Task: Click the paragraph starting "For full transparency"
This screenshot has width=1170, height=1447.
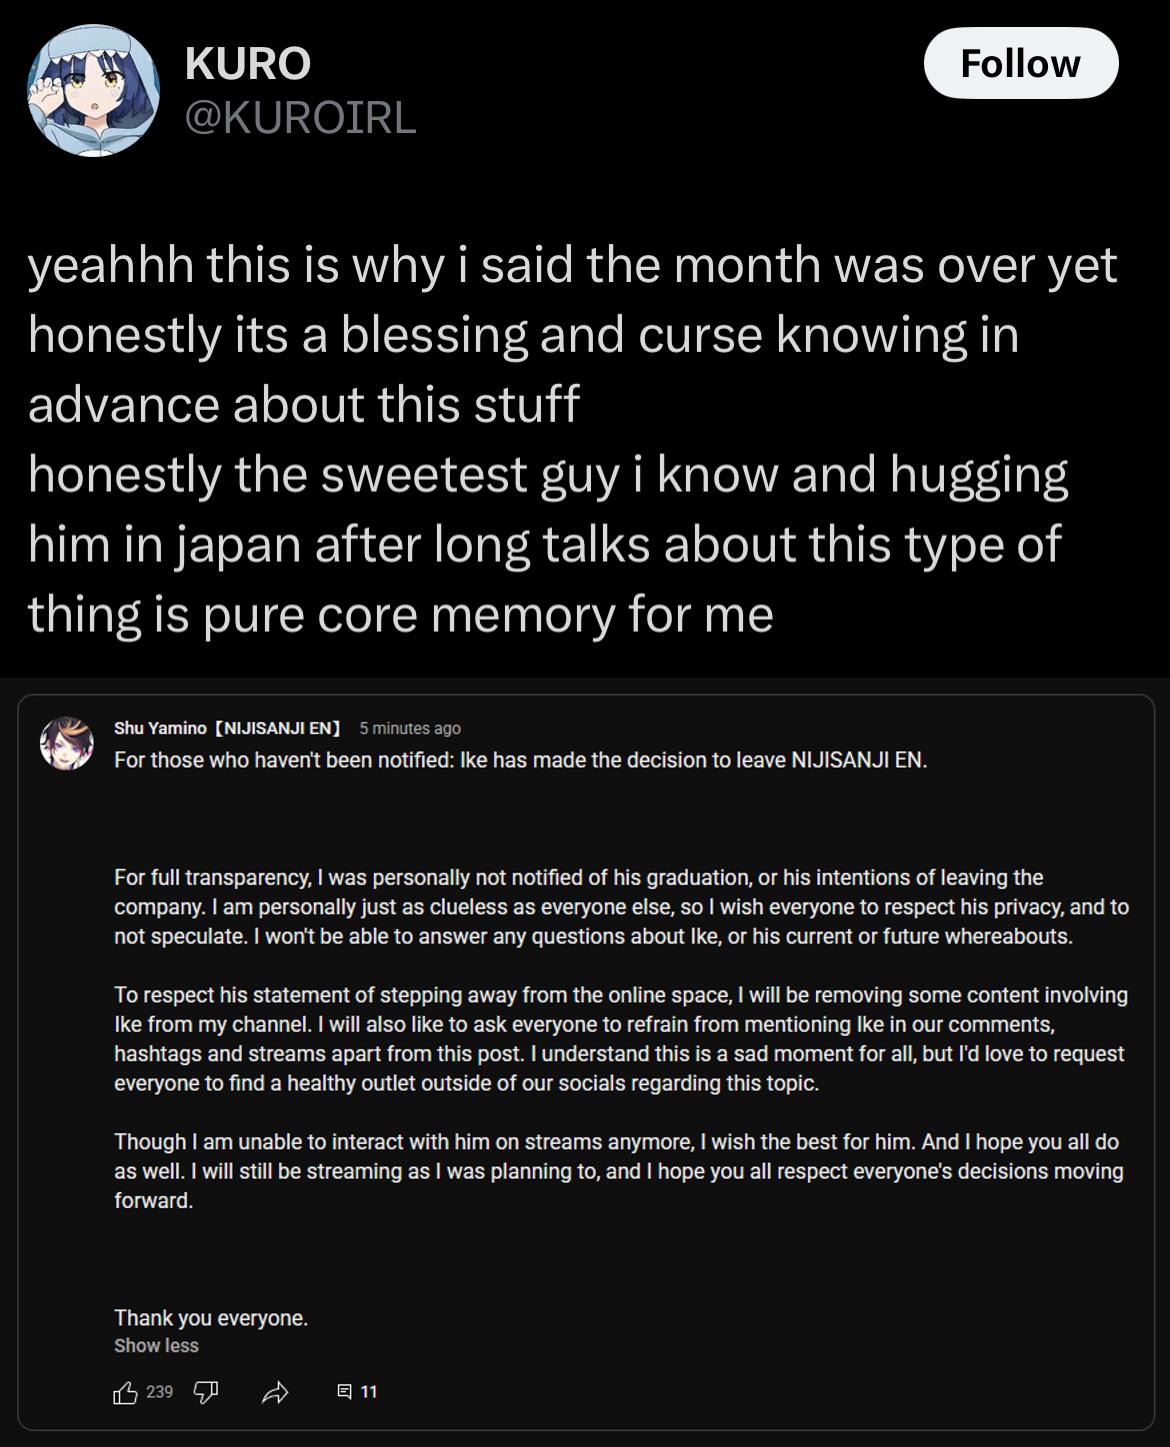Action: coord(620,907)
